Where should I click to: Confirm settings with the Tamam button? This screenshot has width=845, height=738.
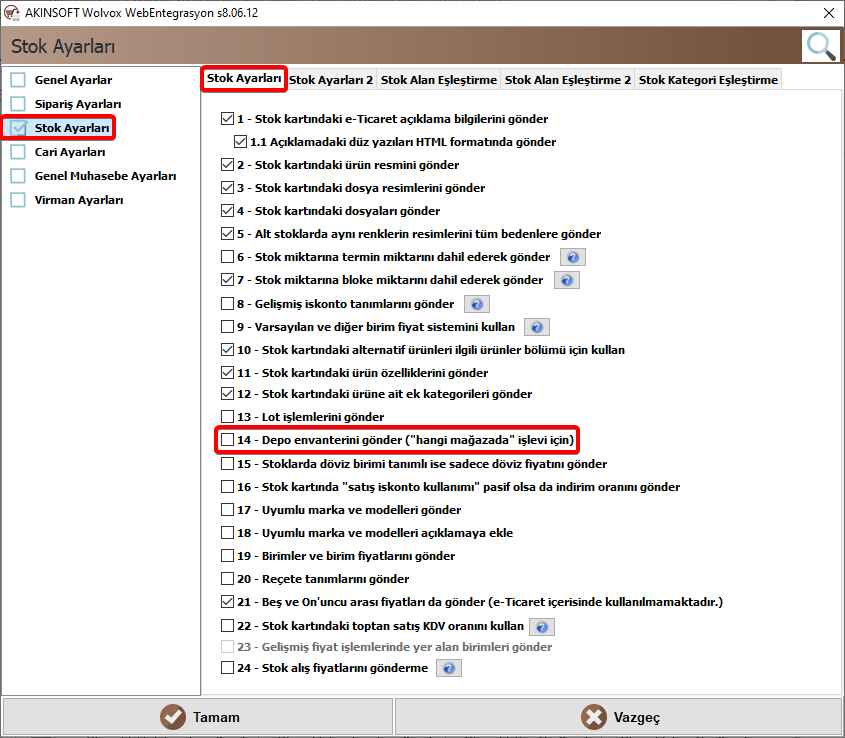click(x=198, y=717)
